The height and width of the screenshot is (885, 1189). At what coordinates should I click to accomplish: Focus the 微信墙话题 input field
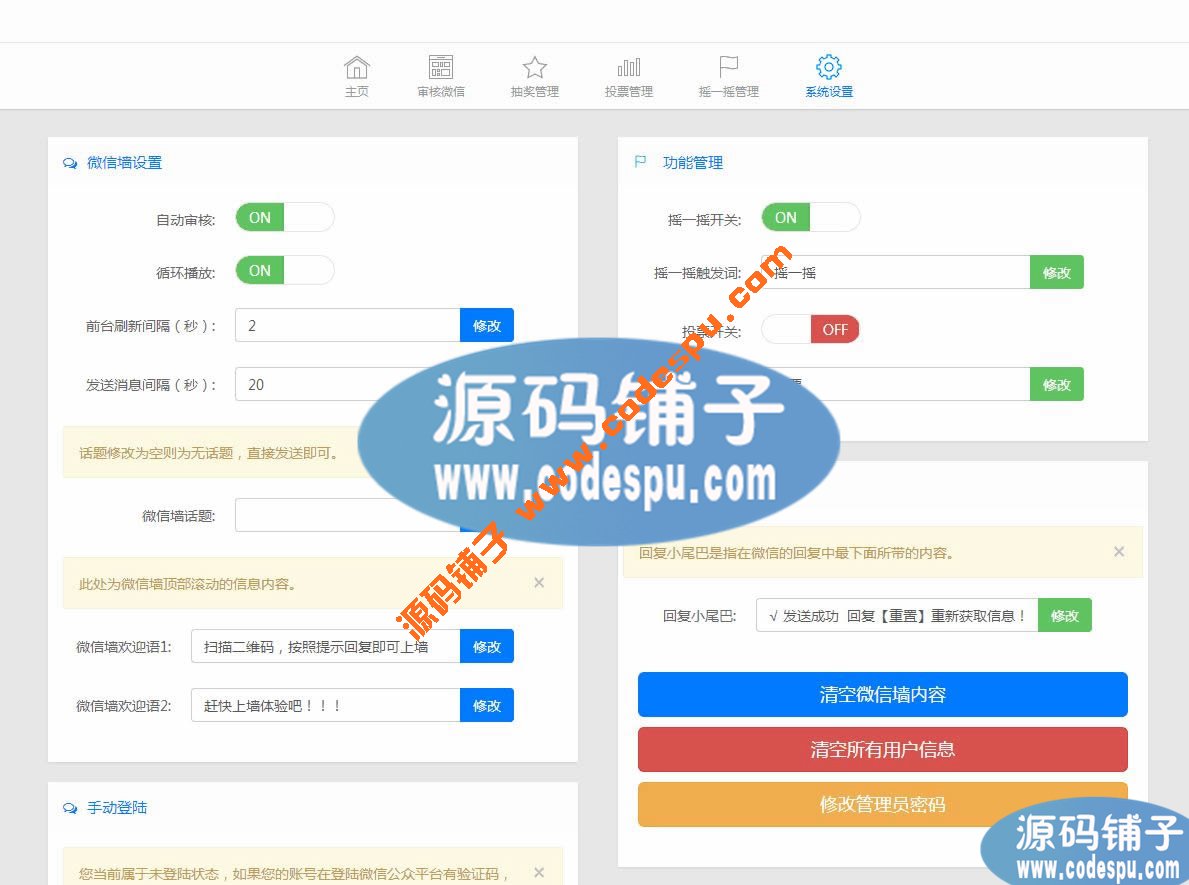point(347,515)
